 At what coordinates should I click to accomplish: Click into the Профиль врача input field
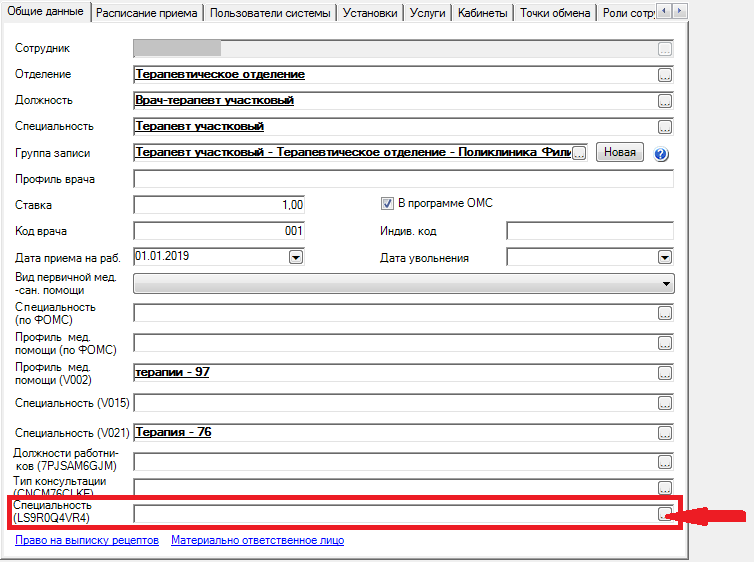[402, 180]
